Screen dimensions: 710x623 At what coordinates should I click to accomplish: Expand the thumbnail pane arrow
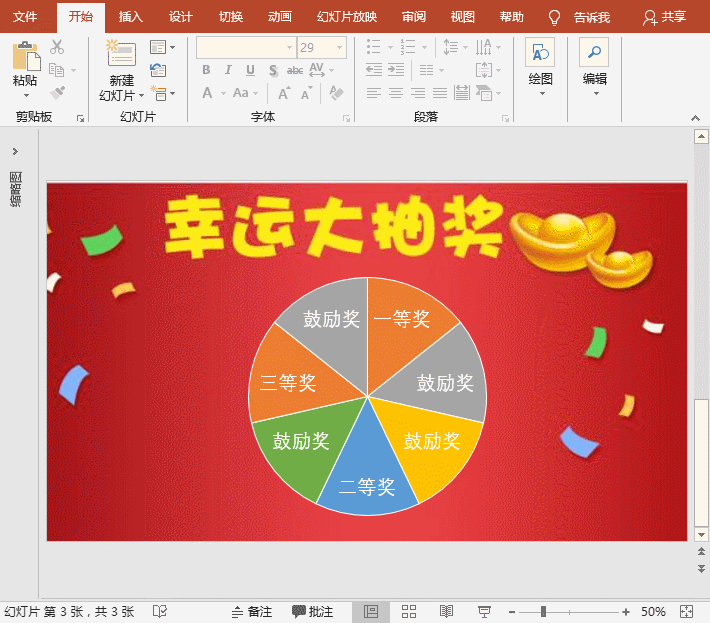15,151
